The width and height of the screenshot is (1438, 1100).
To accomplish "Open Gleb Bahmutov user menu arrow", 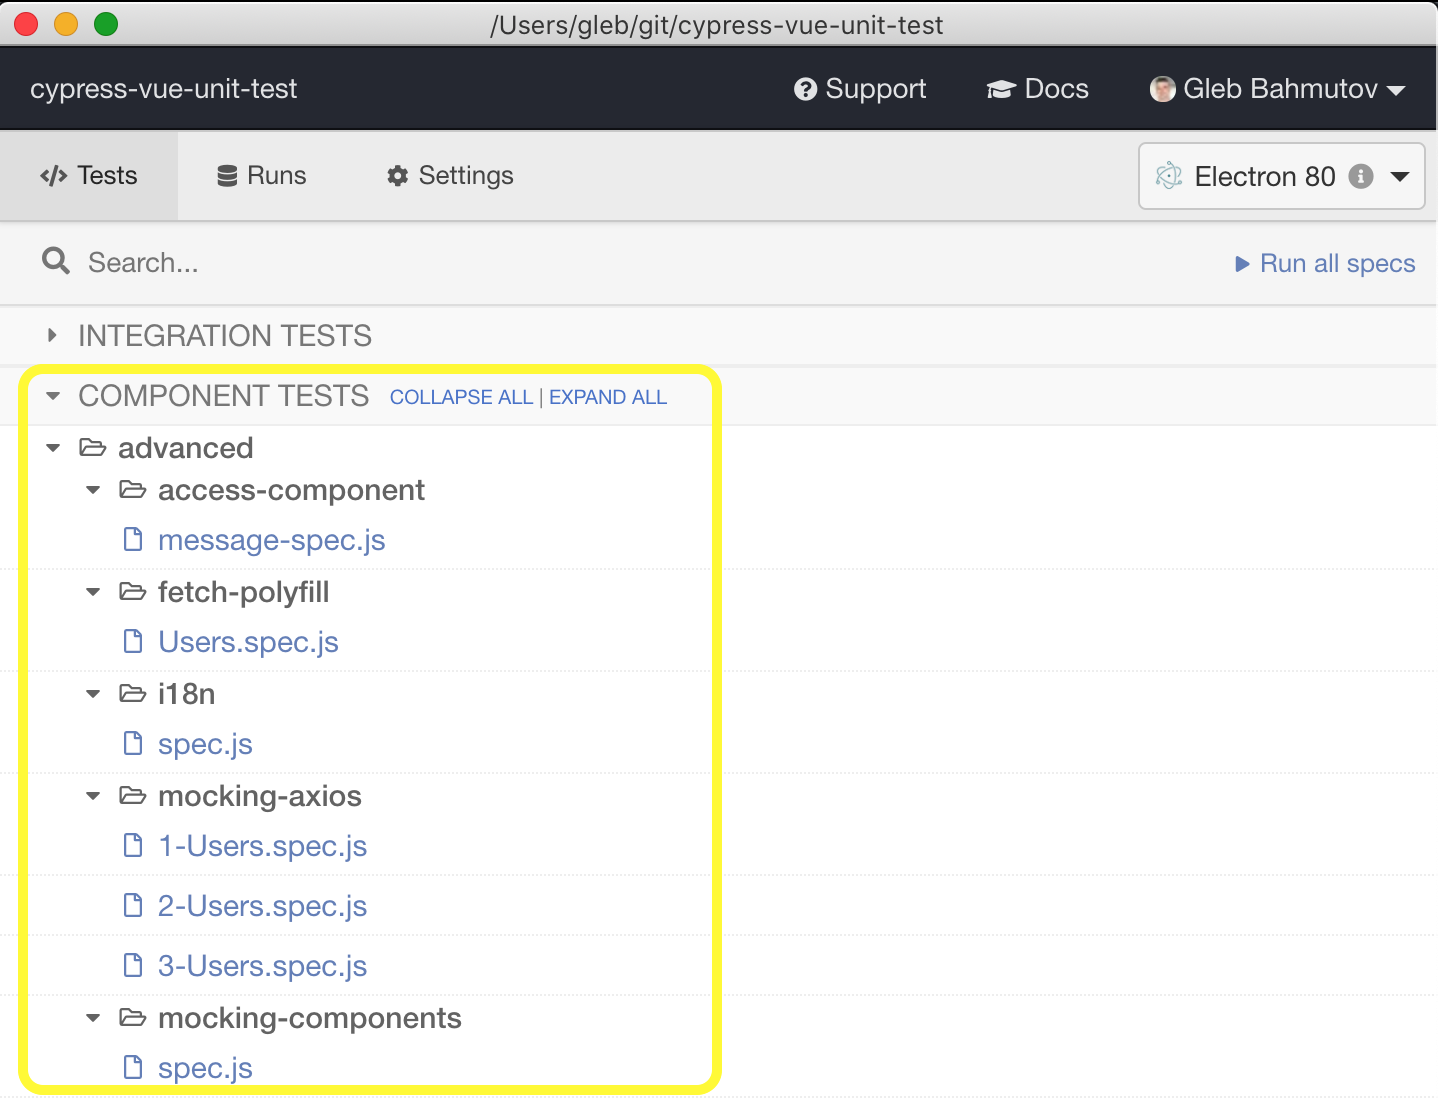I will click(1397, 91).
